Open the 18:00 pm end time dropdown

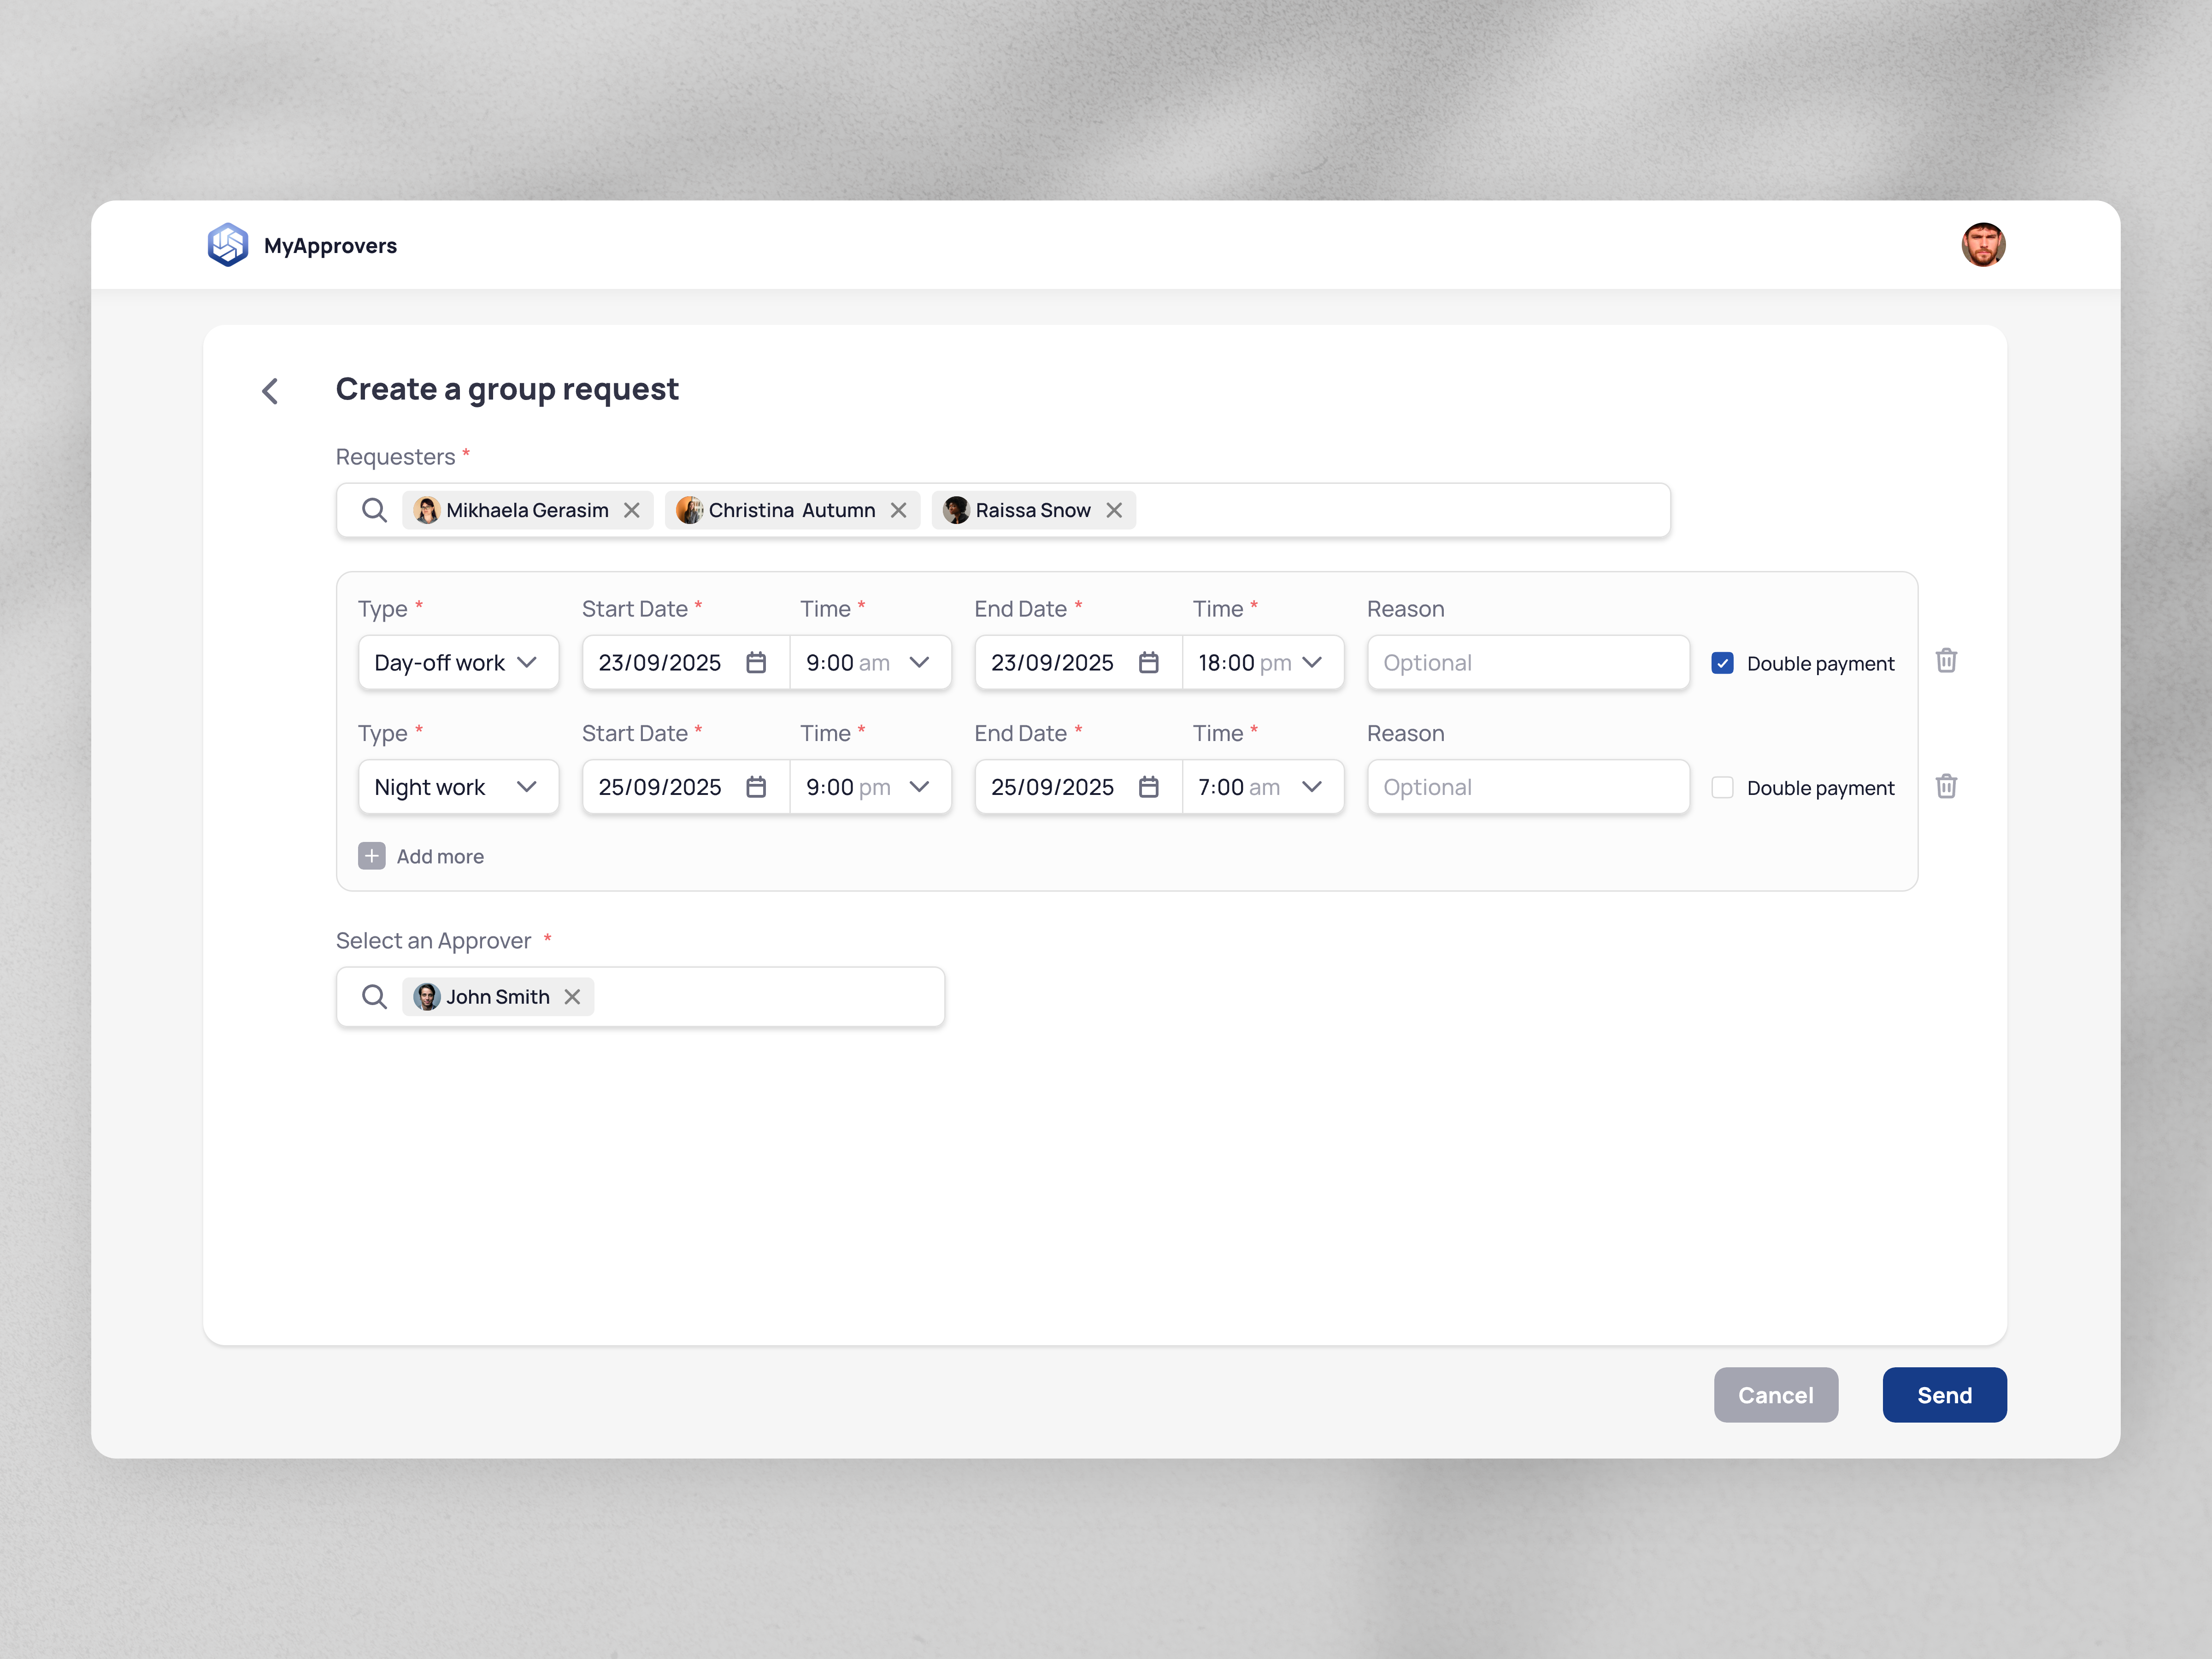click(1263, 662)
